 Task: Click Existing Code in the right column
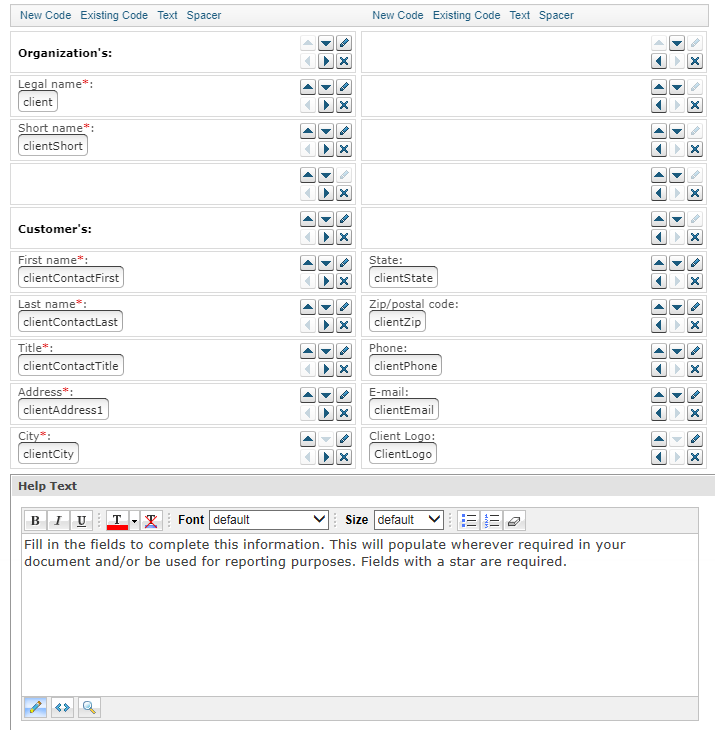(466, 15)
